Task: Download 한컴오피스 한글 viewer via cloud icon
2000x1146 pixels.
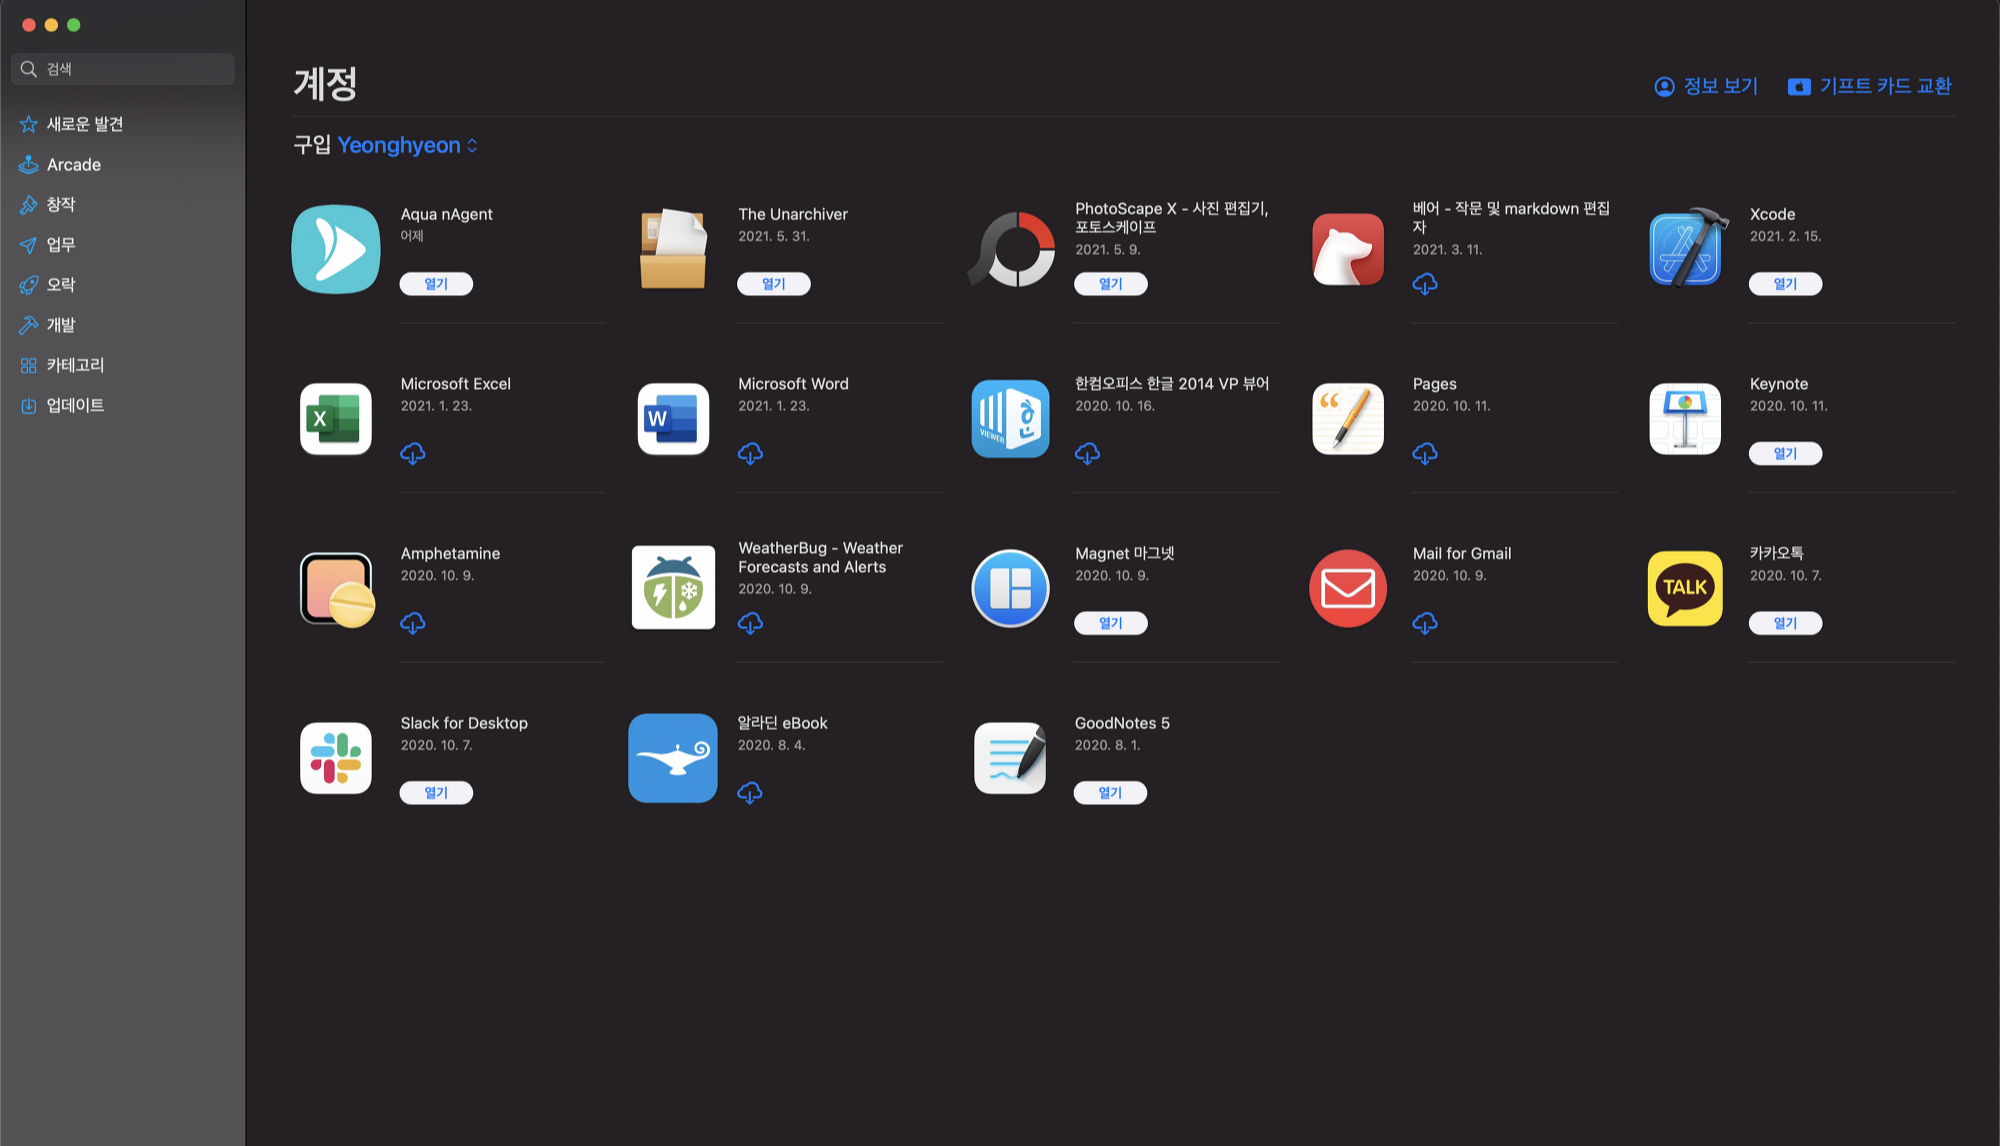Action: 1088,454
